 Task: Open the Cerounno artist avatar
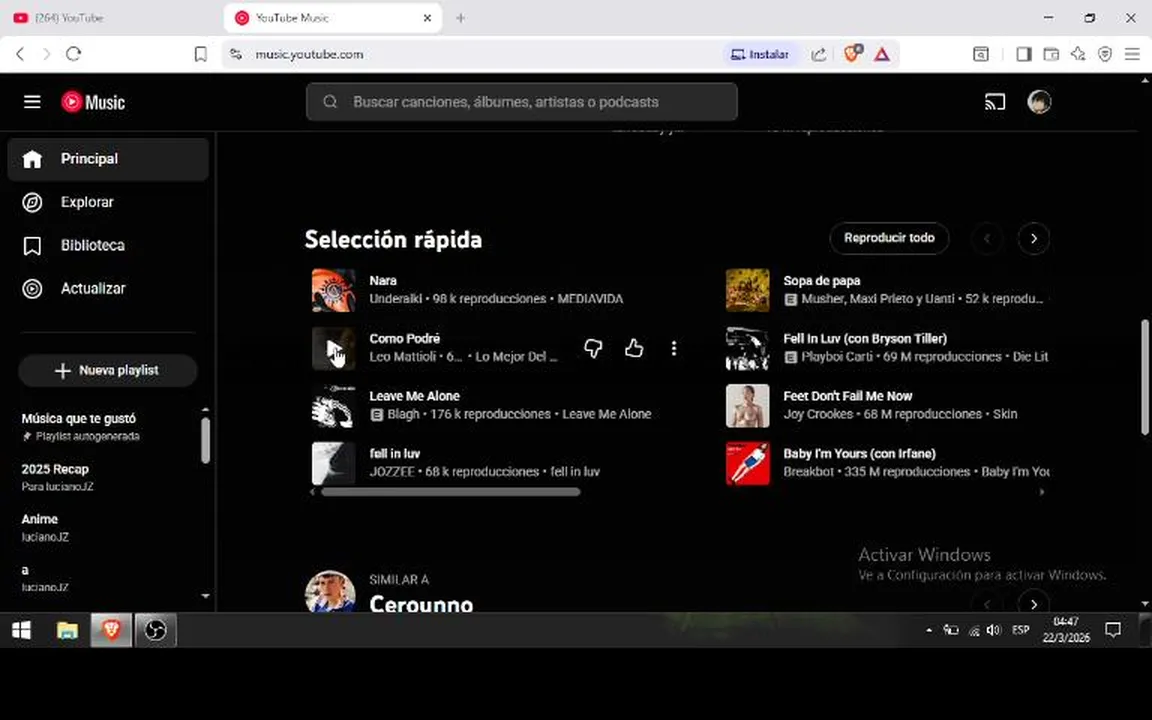tap(330, 591)
